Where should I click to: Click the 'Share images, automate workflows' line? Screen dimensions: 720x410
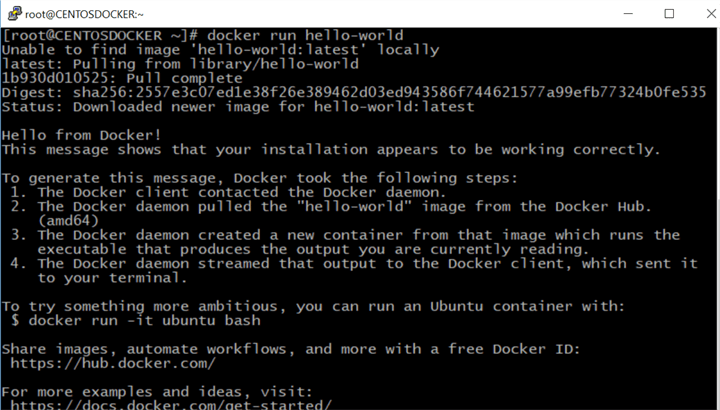coord(291,349)
